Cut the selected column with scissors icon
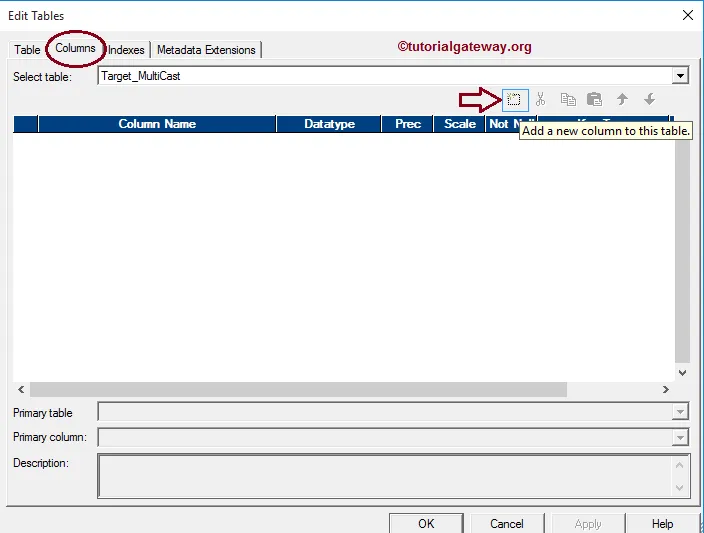The width and height of the screenshot is (704, 533). [541, 100]
